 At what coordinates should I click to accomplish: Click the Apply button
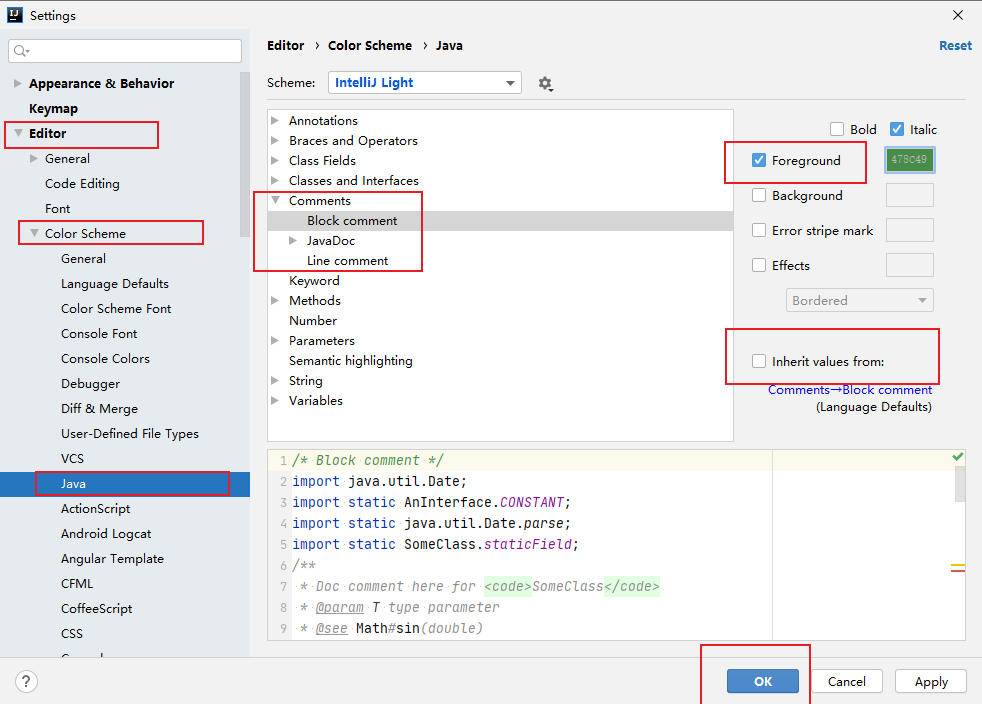click(931, 681)
